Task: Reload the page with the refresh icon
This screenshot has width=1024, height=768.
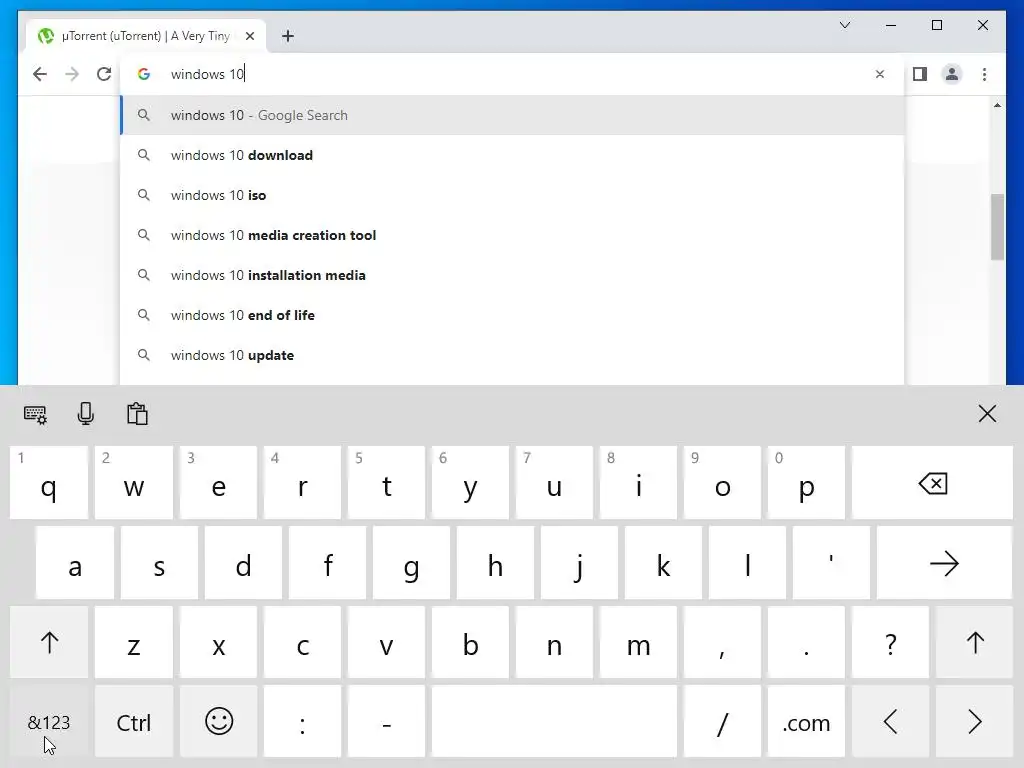Action: click(104, 74)
